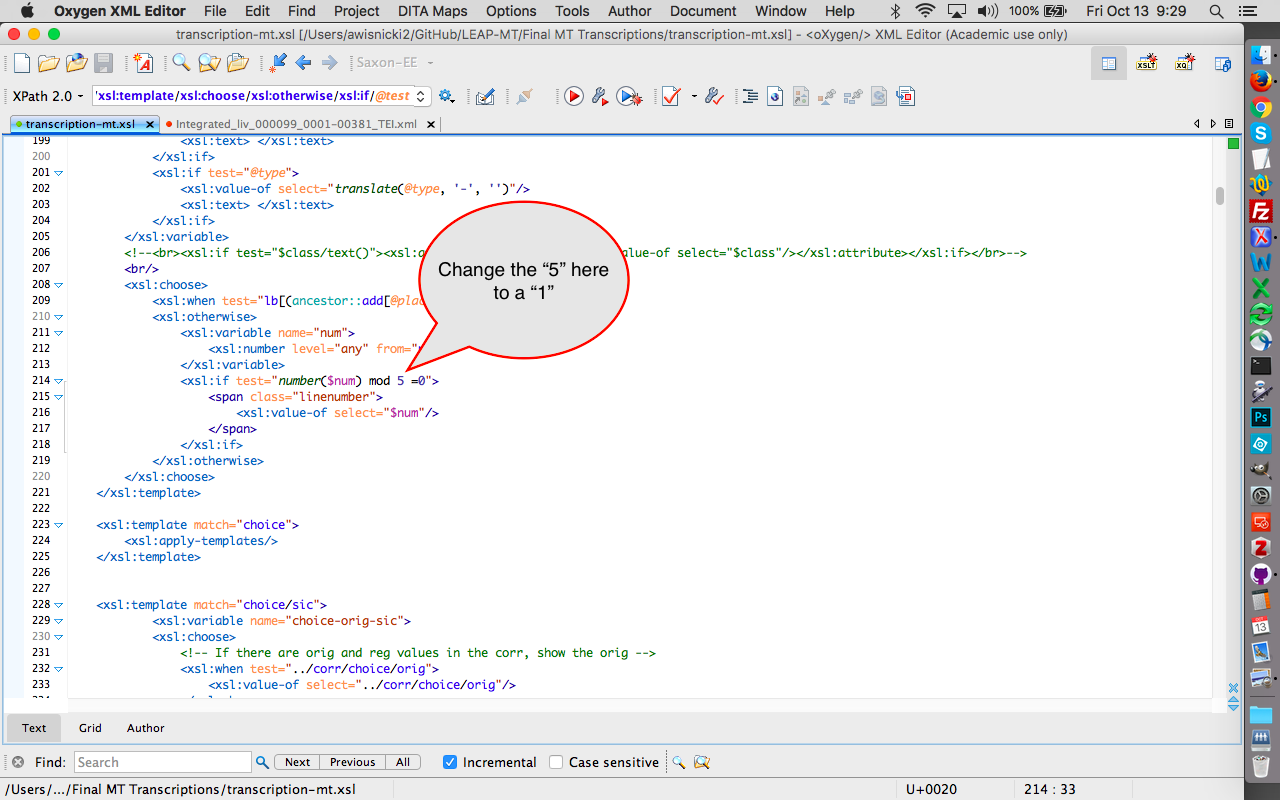Click the list-all-tabs icon
This screenshot has width=1280, height=800.
tap(1230, 124)
